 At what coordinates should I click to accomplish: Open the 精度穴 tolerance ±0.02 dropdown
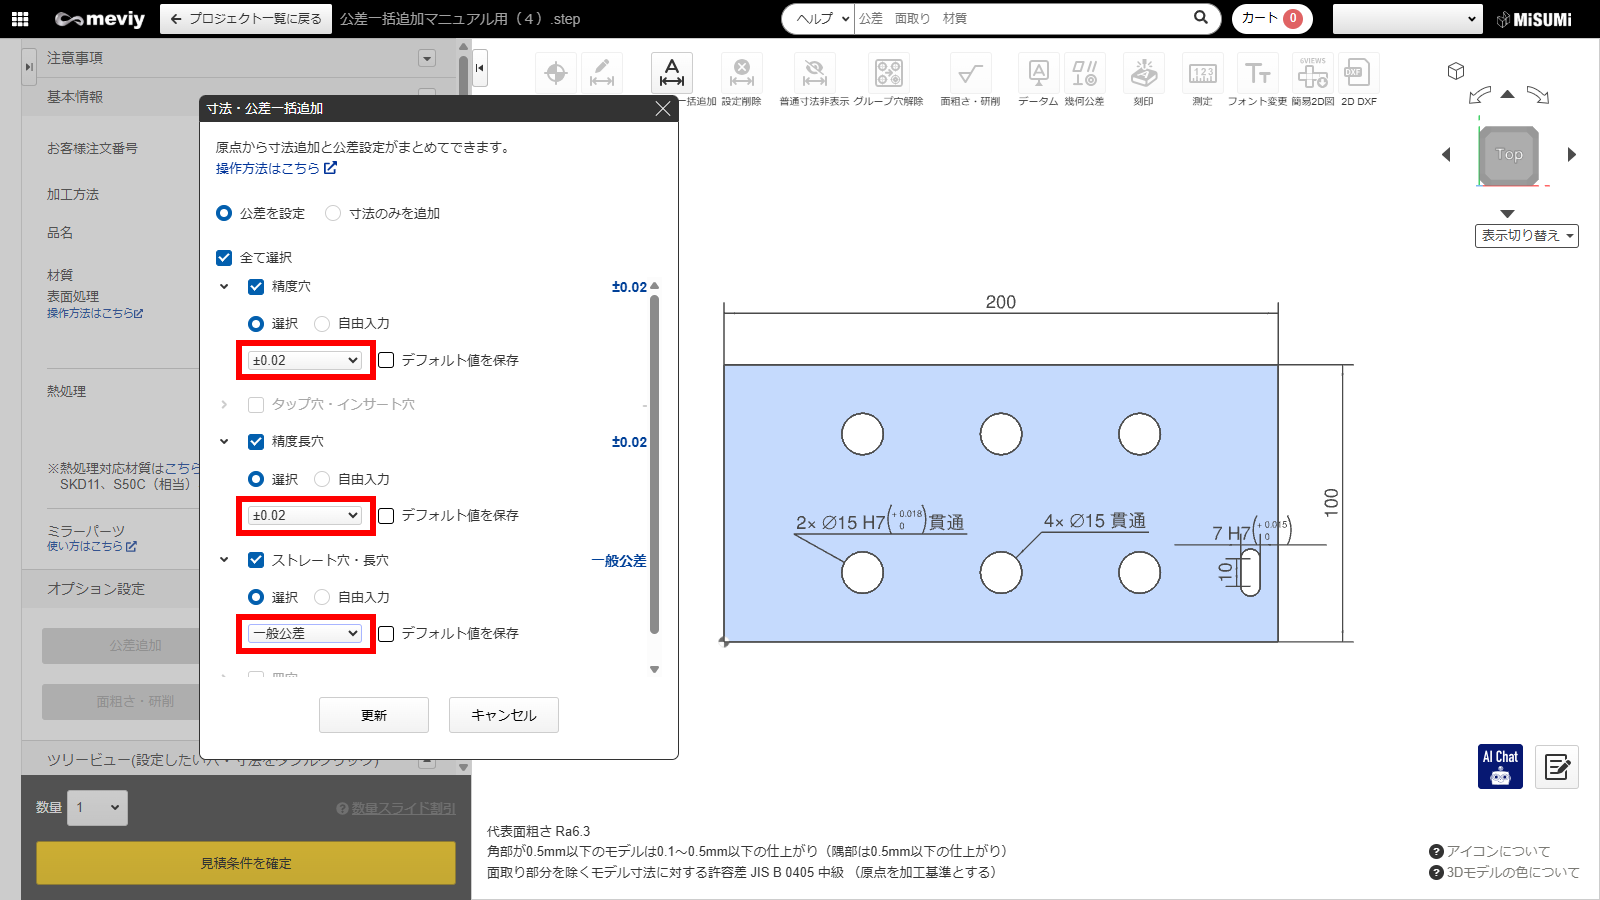tap(305, 360)
